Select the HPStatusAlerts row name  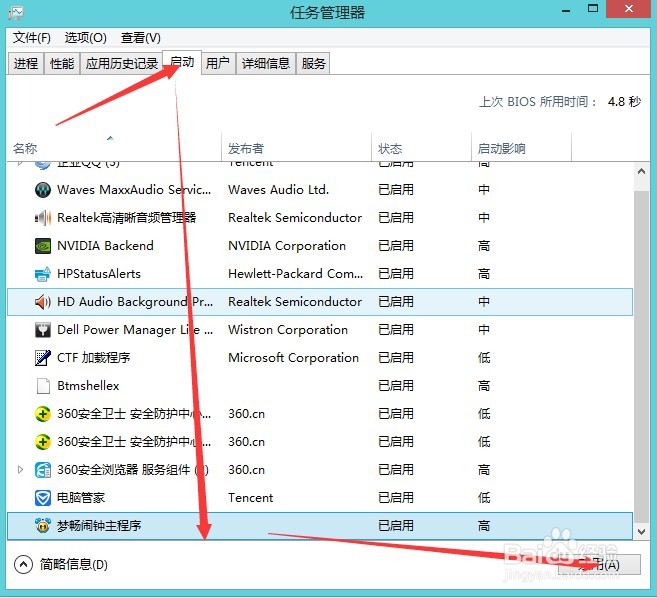[99, 274]
